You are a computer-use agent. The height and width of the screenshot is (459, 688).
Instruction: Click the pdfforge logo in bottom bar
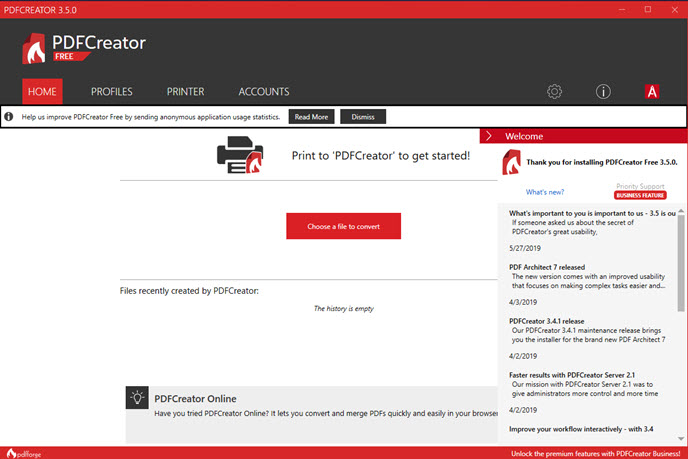click(24, 453)
